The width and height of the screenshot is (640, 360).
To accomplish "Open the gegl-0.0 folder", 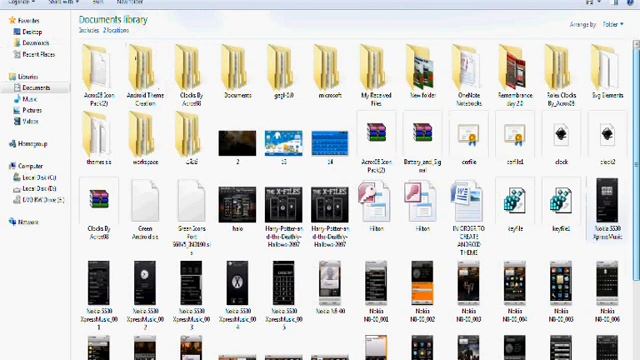I will pos(284,72).
